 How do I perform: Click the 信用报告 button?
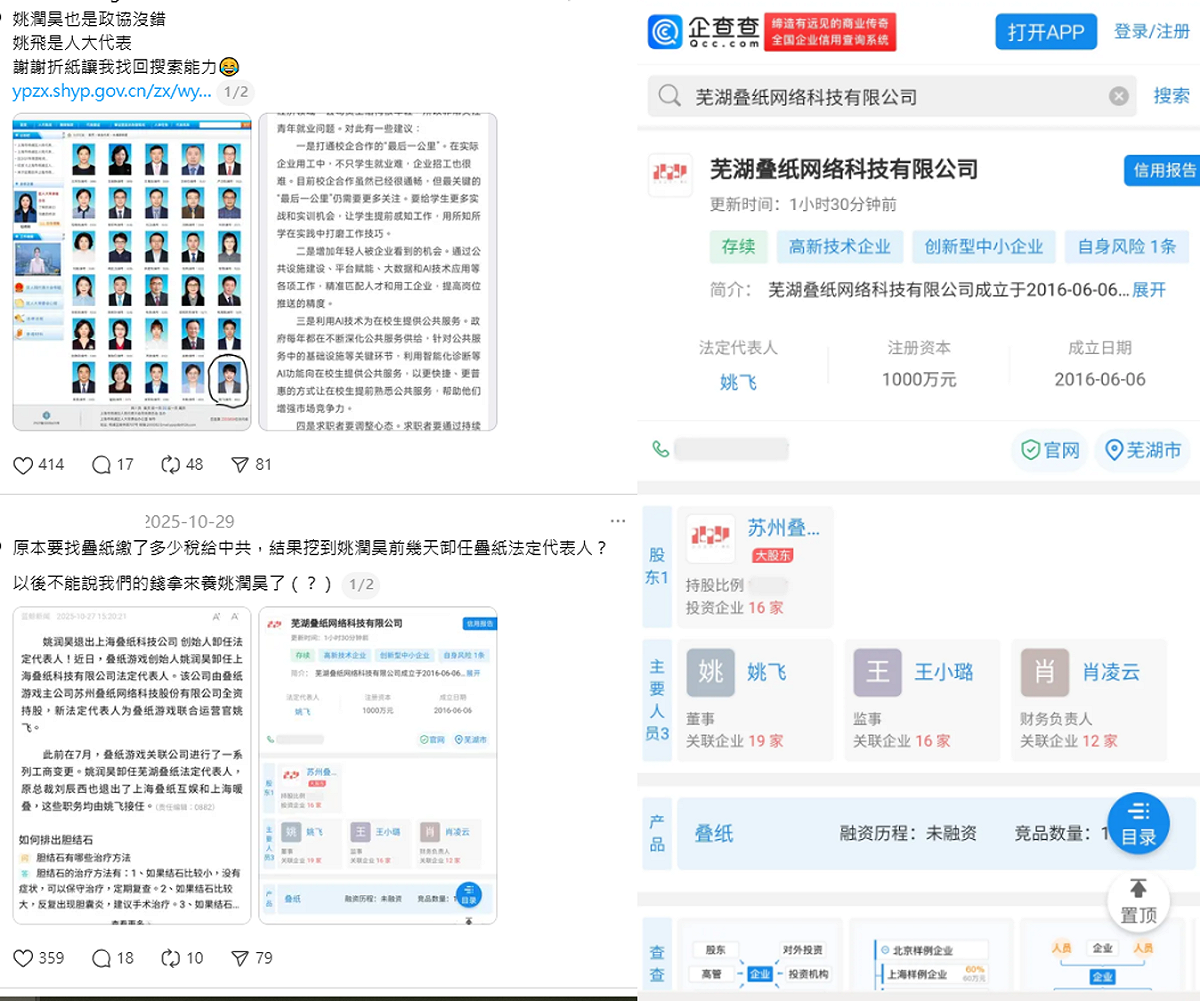click(x=1162, y=170)
